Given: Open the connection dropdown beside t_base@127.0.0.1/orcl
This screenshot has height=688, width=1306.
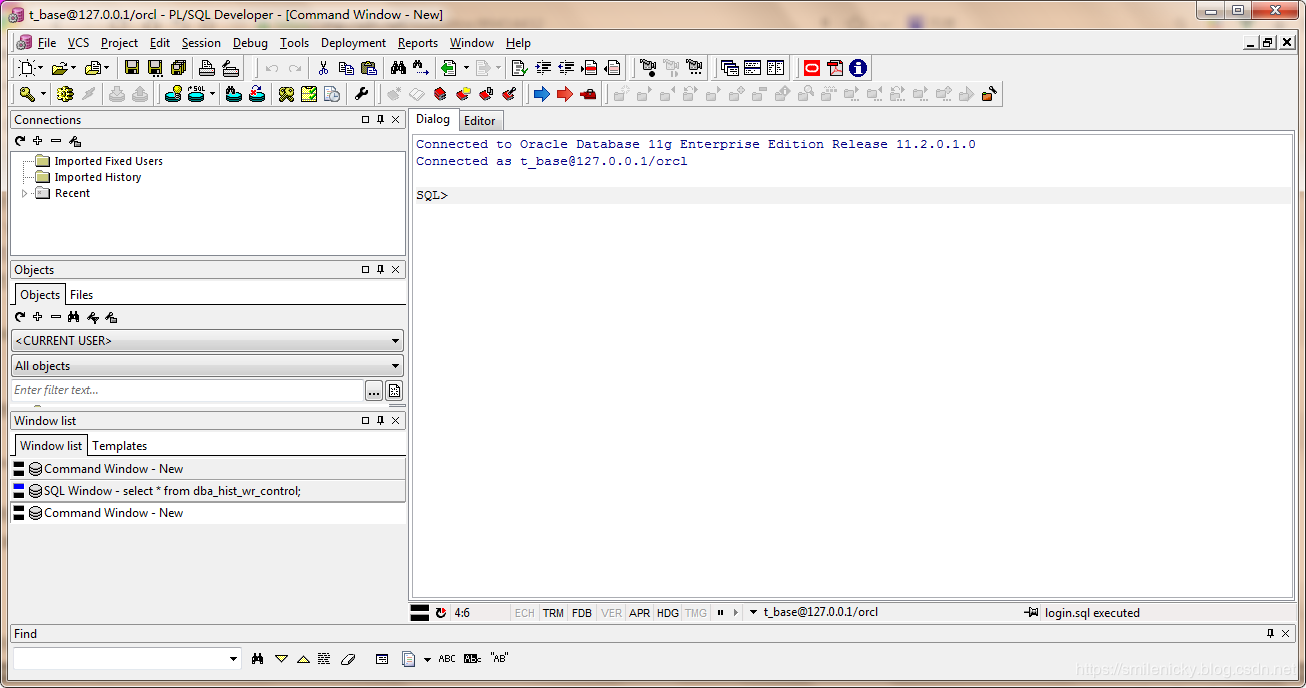Looking at the screenshot, I should (753, 613).
